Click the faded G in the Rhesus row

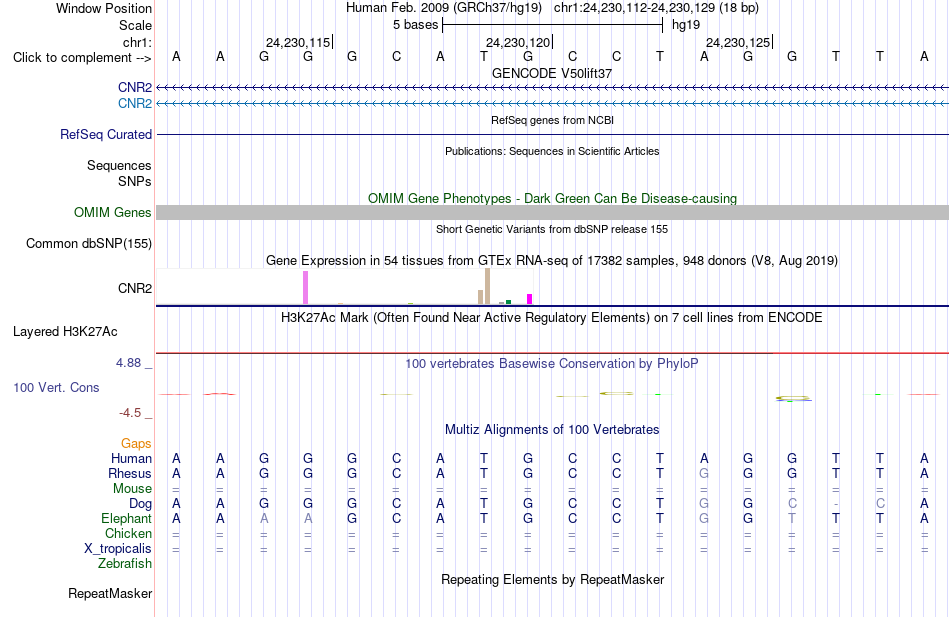[704, 474]
